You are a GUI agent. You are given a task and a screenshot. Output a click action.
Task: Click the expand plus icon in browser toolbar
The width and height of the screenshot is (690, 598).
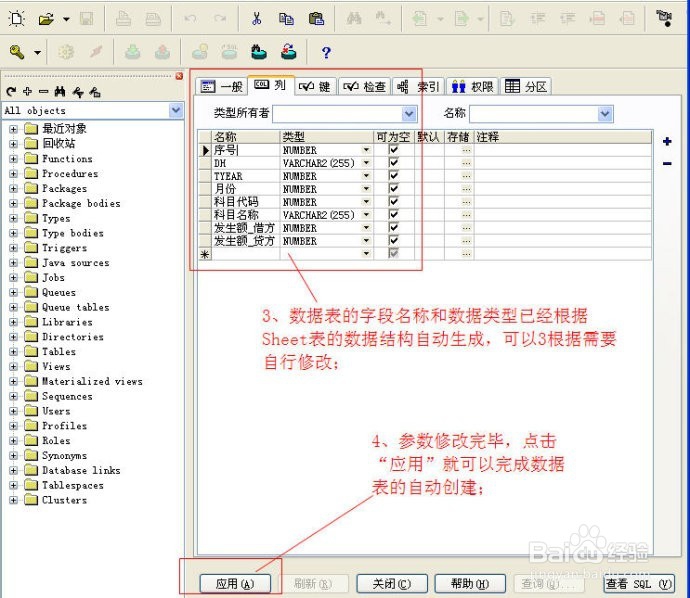coord(27,92)
